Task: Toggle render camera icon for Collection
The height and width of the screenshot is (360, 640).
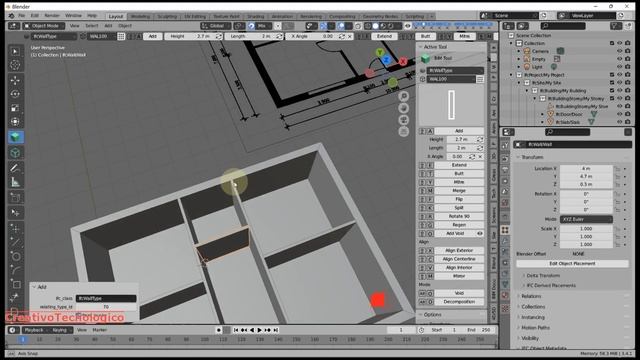Action: (x=628, y=43)
